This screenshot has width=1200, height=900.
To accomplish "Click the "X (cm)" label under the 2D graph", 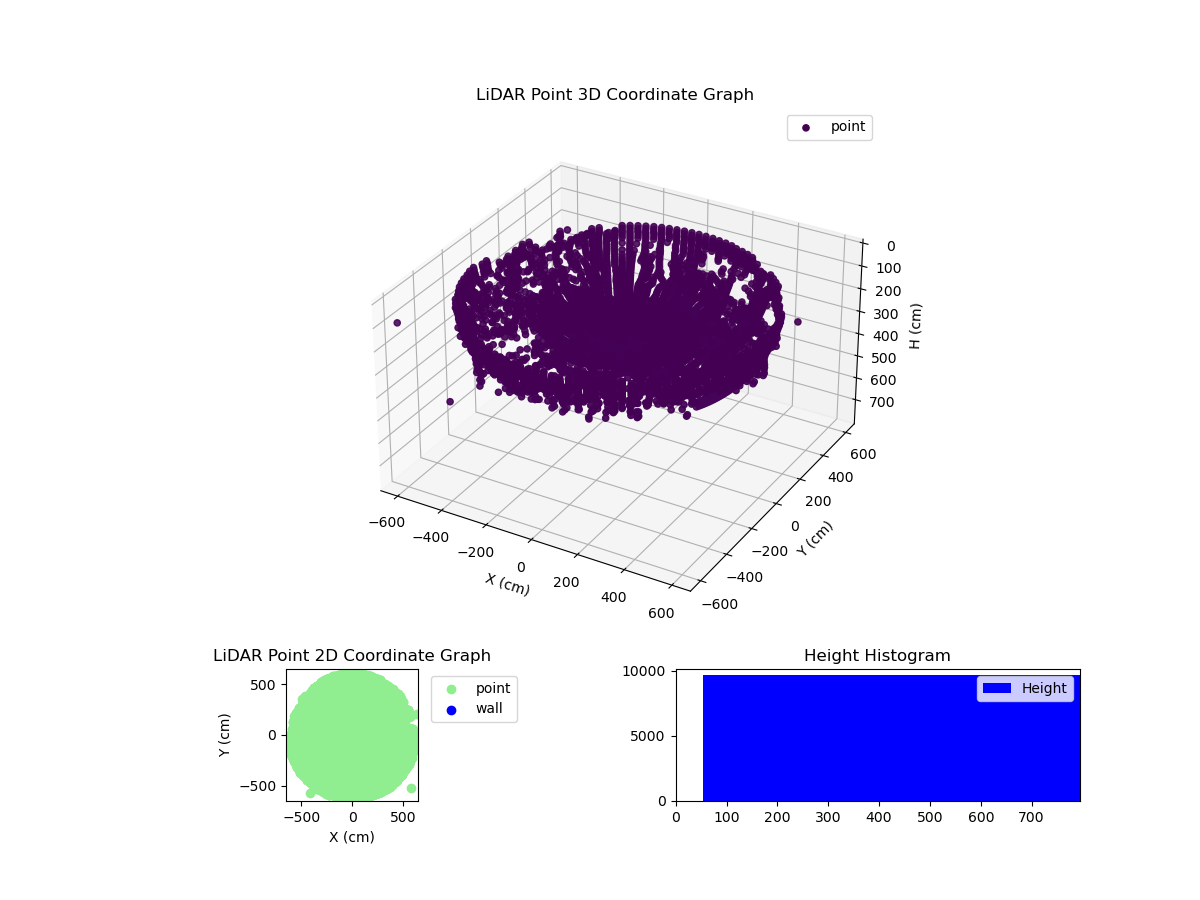I will pyautogui.click(x=352, y=837).
